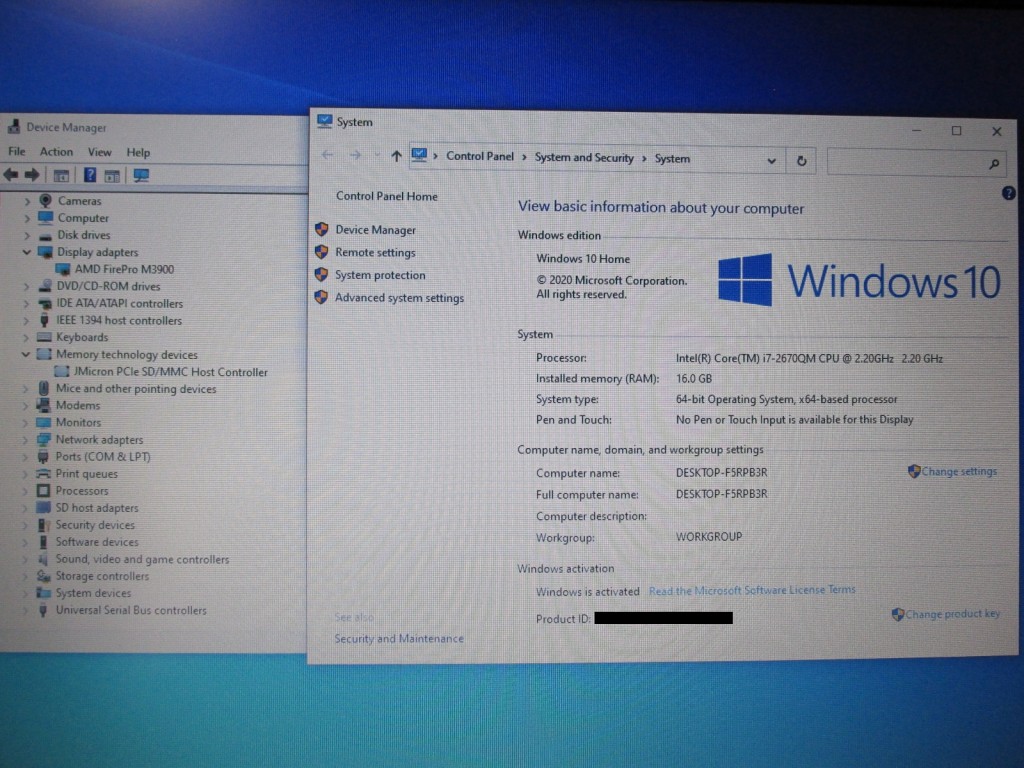Click the search magnifier icon in System window
The width and height of the screenshot is (1024, 768).
[x=993, y=163]
